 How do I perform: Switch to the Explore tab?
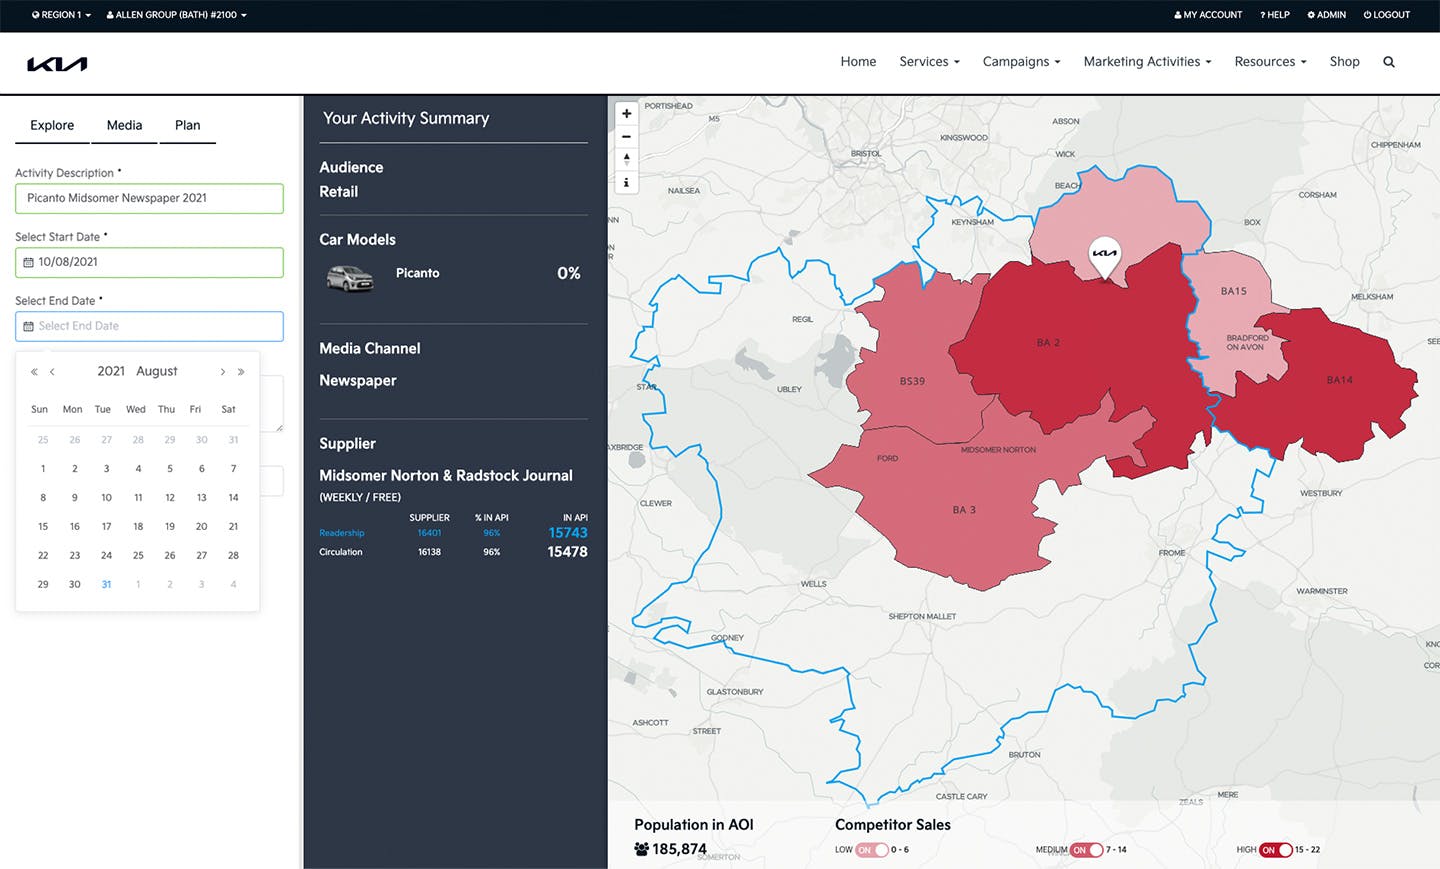pos(52,125)
